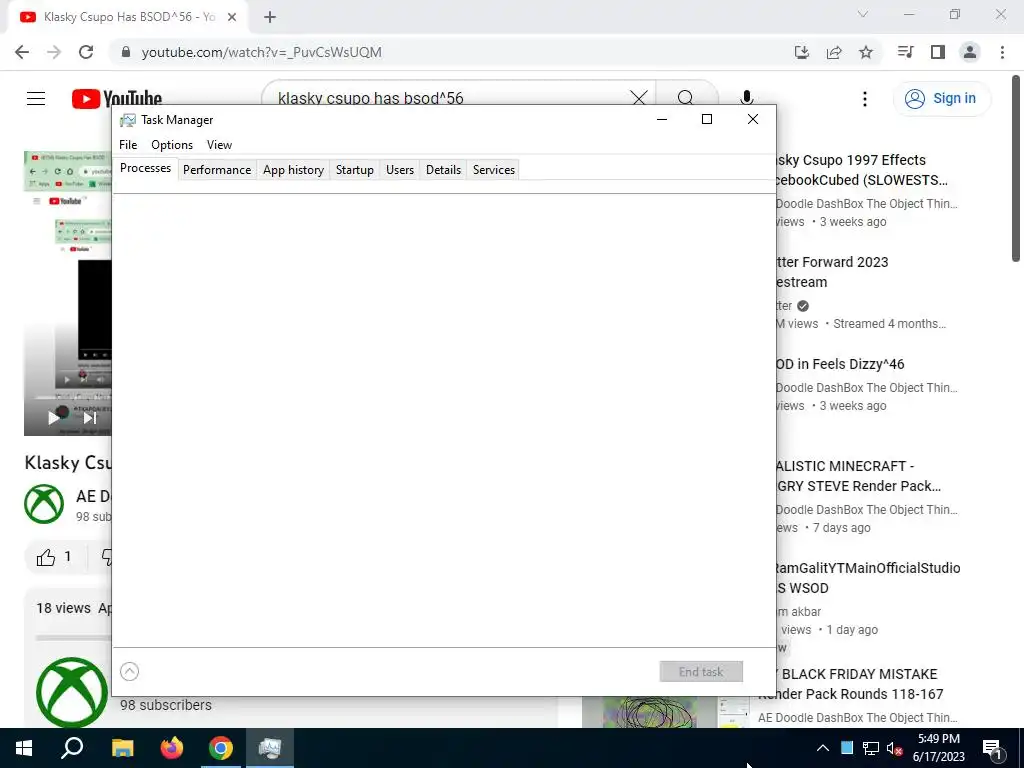Image resolution: width=1024 pixels, height=768 pixels.
Task: Click the YouTube Sign in button
Action: [x=941, y=99]
